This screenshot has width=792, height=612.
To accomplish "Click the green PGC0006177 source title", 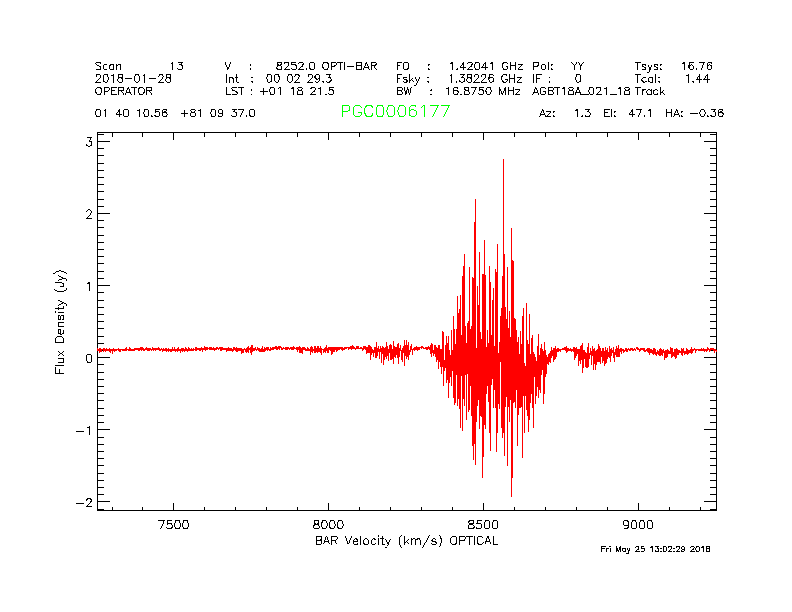I will (395, 111).
